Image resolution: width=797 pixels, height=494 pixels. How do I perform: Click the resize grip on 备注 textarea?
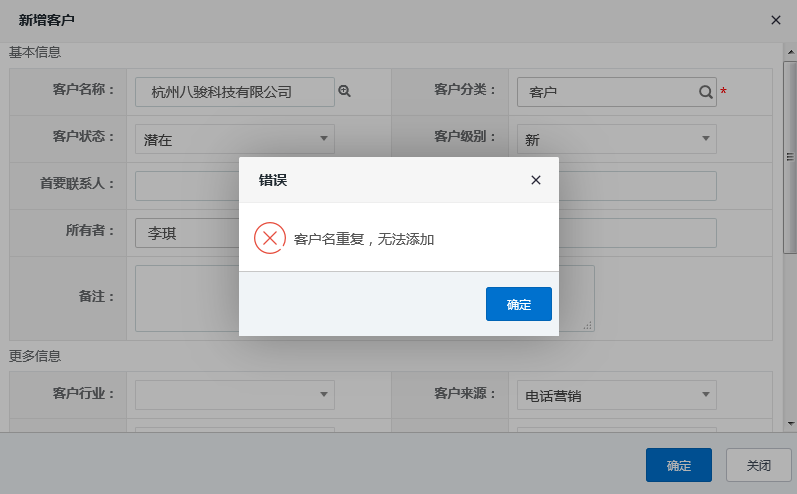(588, 324)
